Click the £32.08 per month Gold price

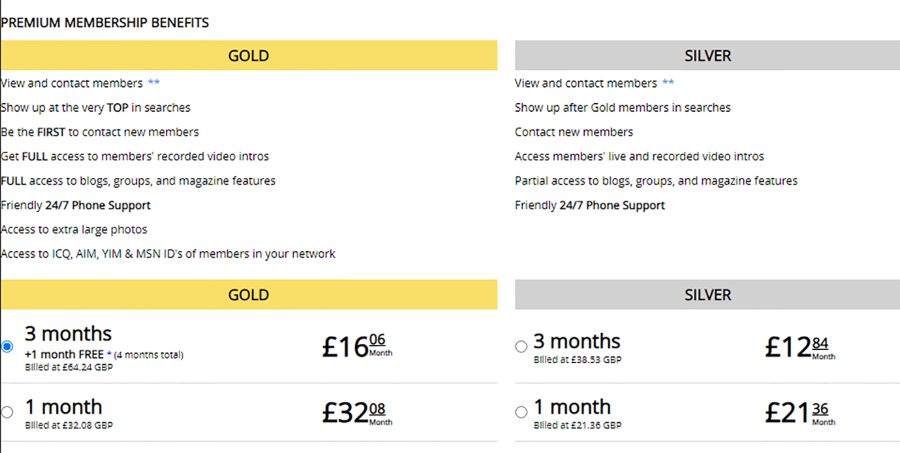(357, 412)
